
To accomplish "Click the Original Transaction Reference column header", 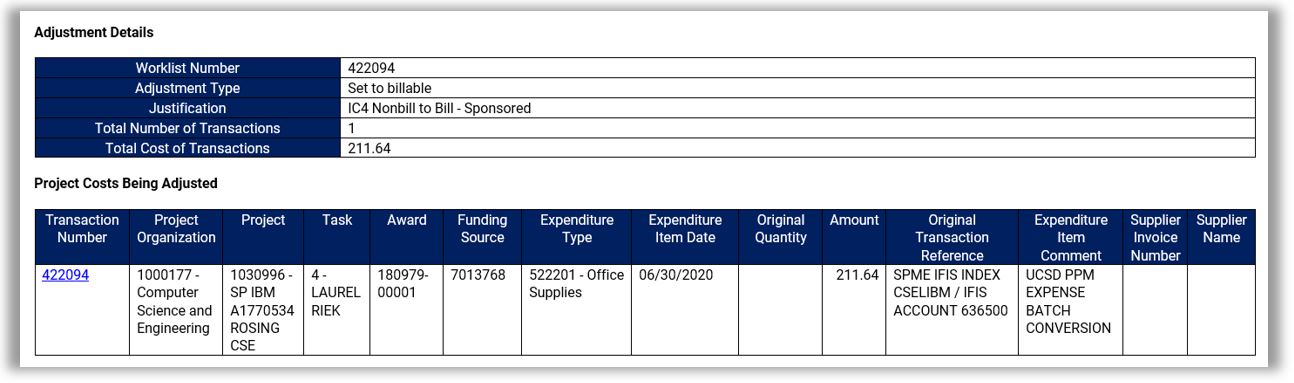I will [x=952, y=237].
